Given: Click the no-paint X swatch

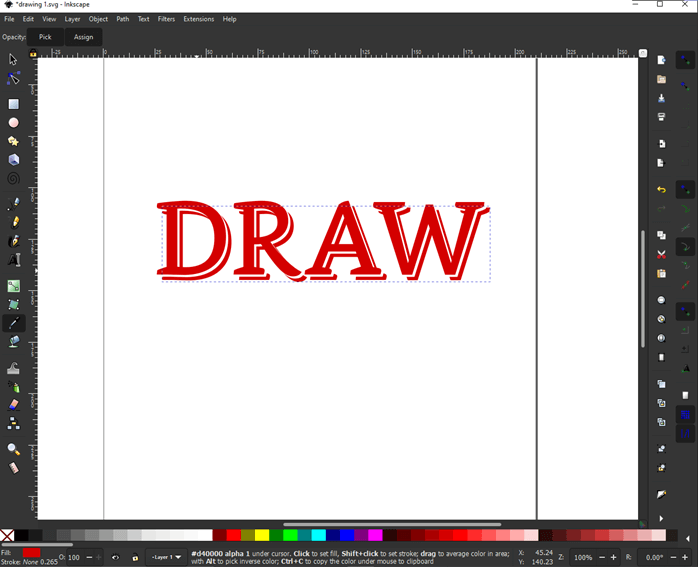Looking at the screenshot, I should (7, 535).
